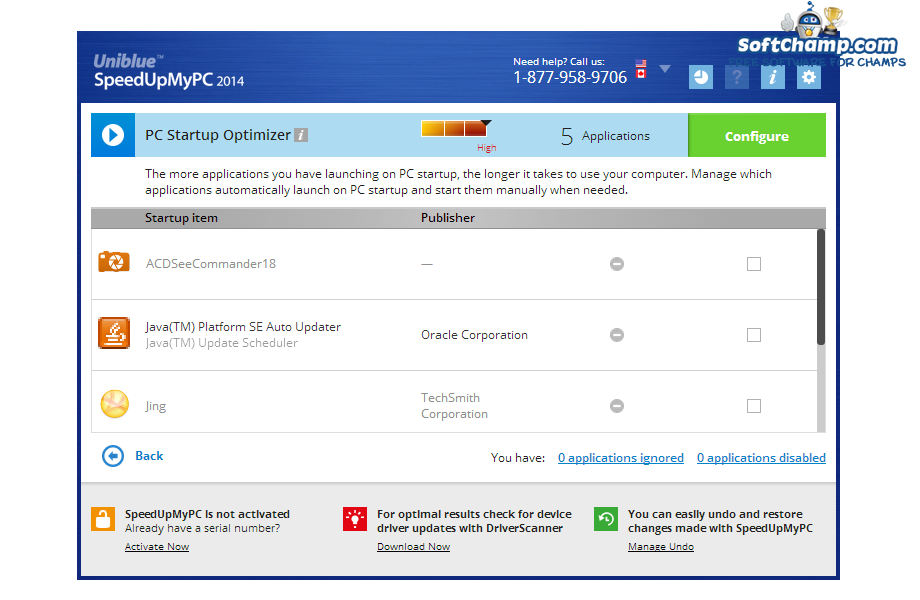Open the about info icon in header
Viewport: 920px width, 600px height.
coord(773,77)
